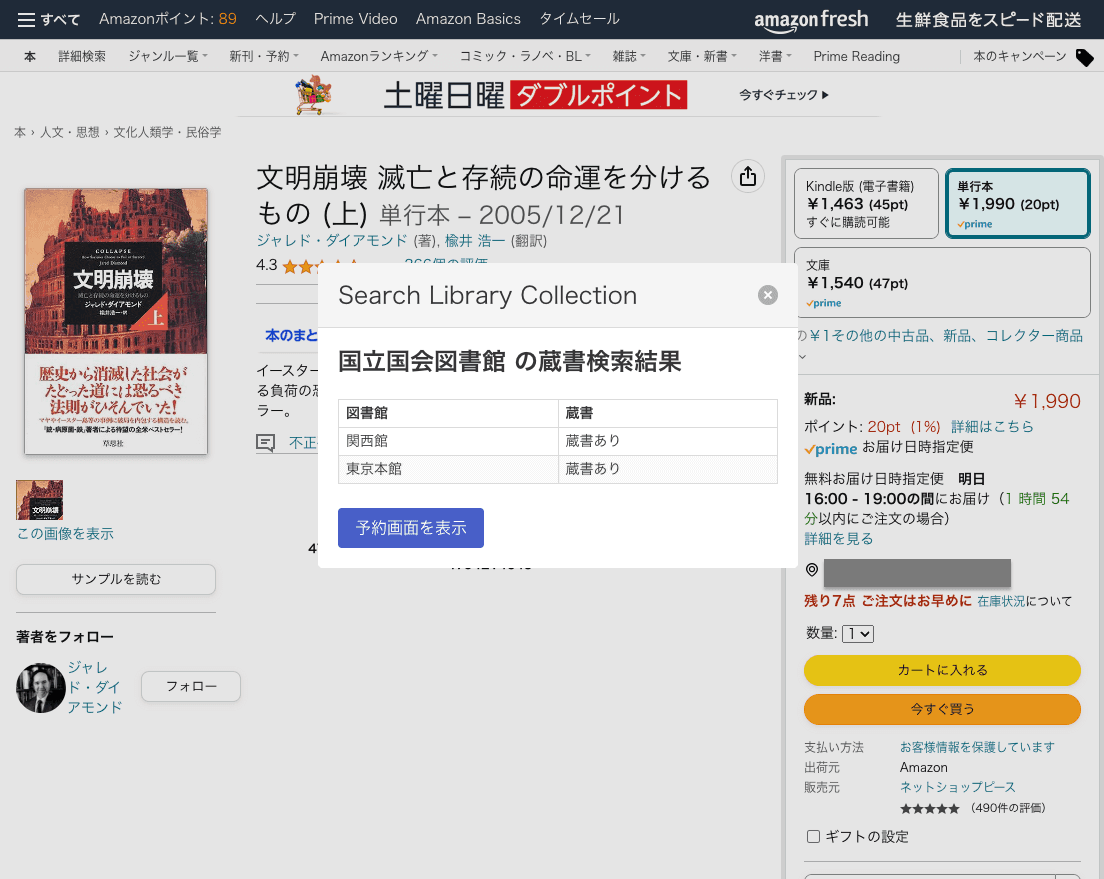Screen dimensions: 1104x879
Task: Click 東京本館 row in library table
Action: click(x=558, y=469)
